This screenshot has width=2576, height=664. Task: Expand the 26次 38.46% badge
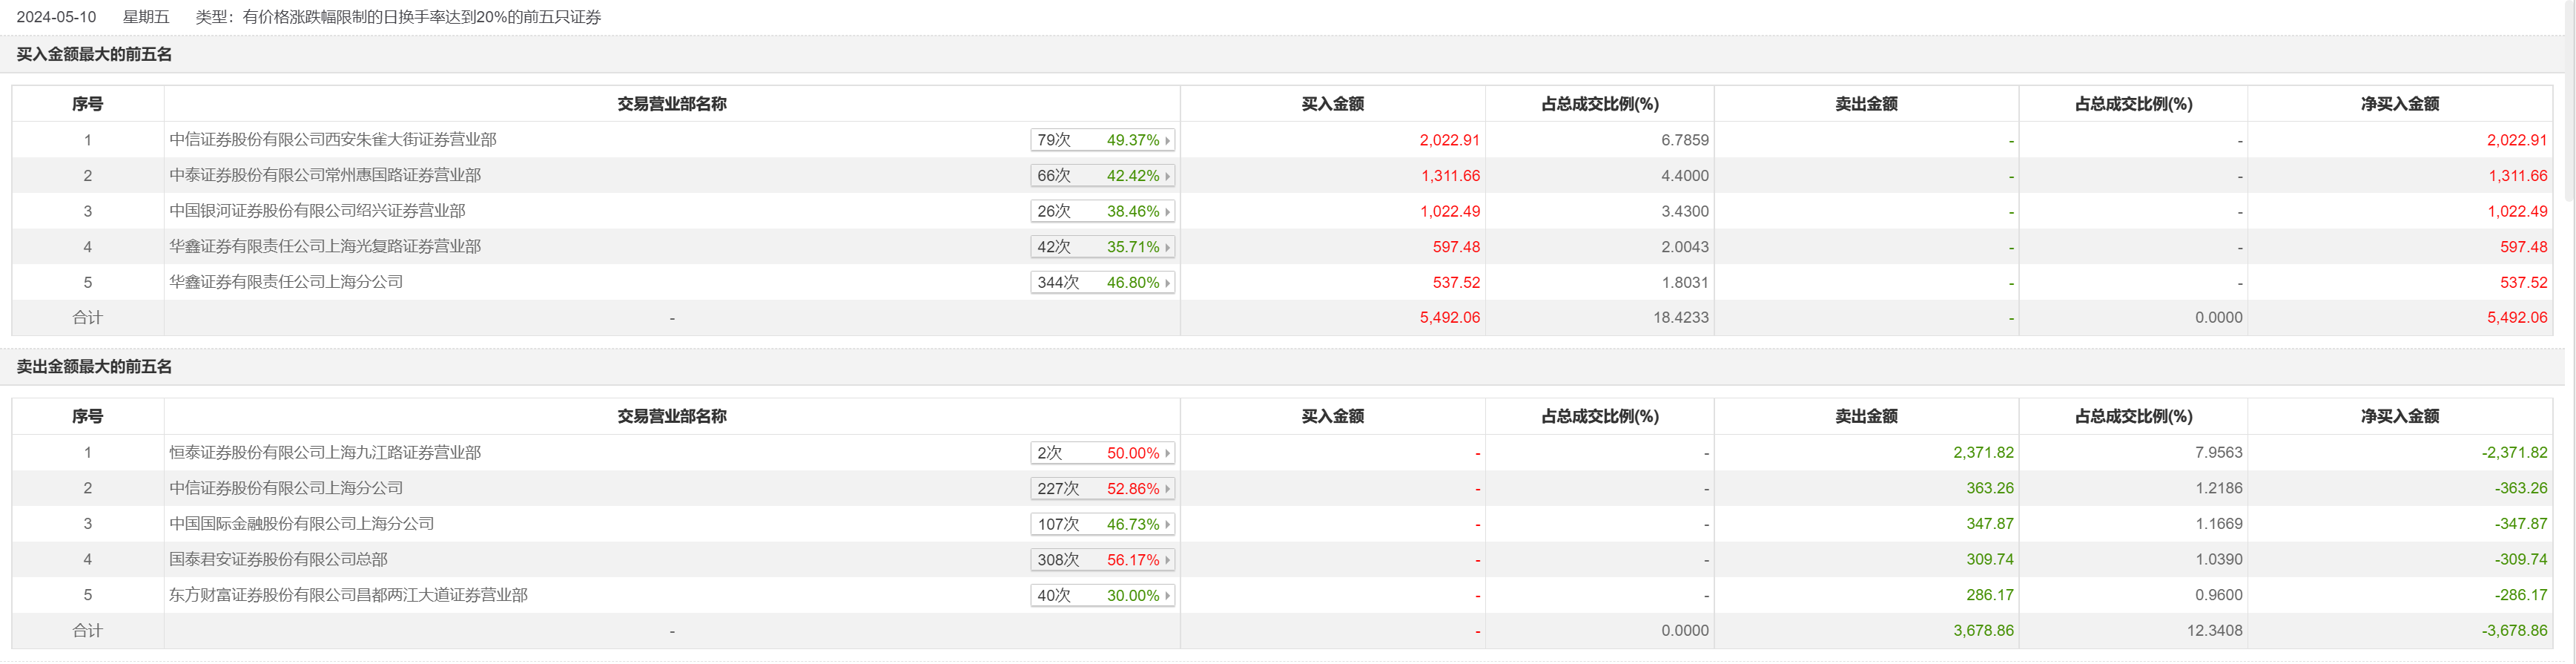point(1102,211)
